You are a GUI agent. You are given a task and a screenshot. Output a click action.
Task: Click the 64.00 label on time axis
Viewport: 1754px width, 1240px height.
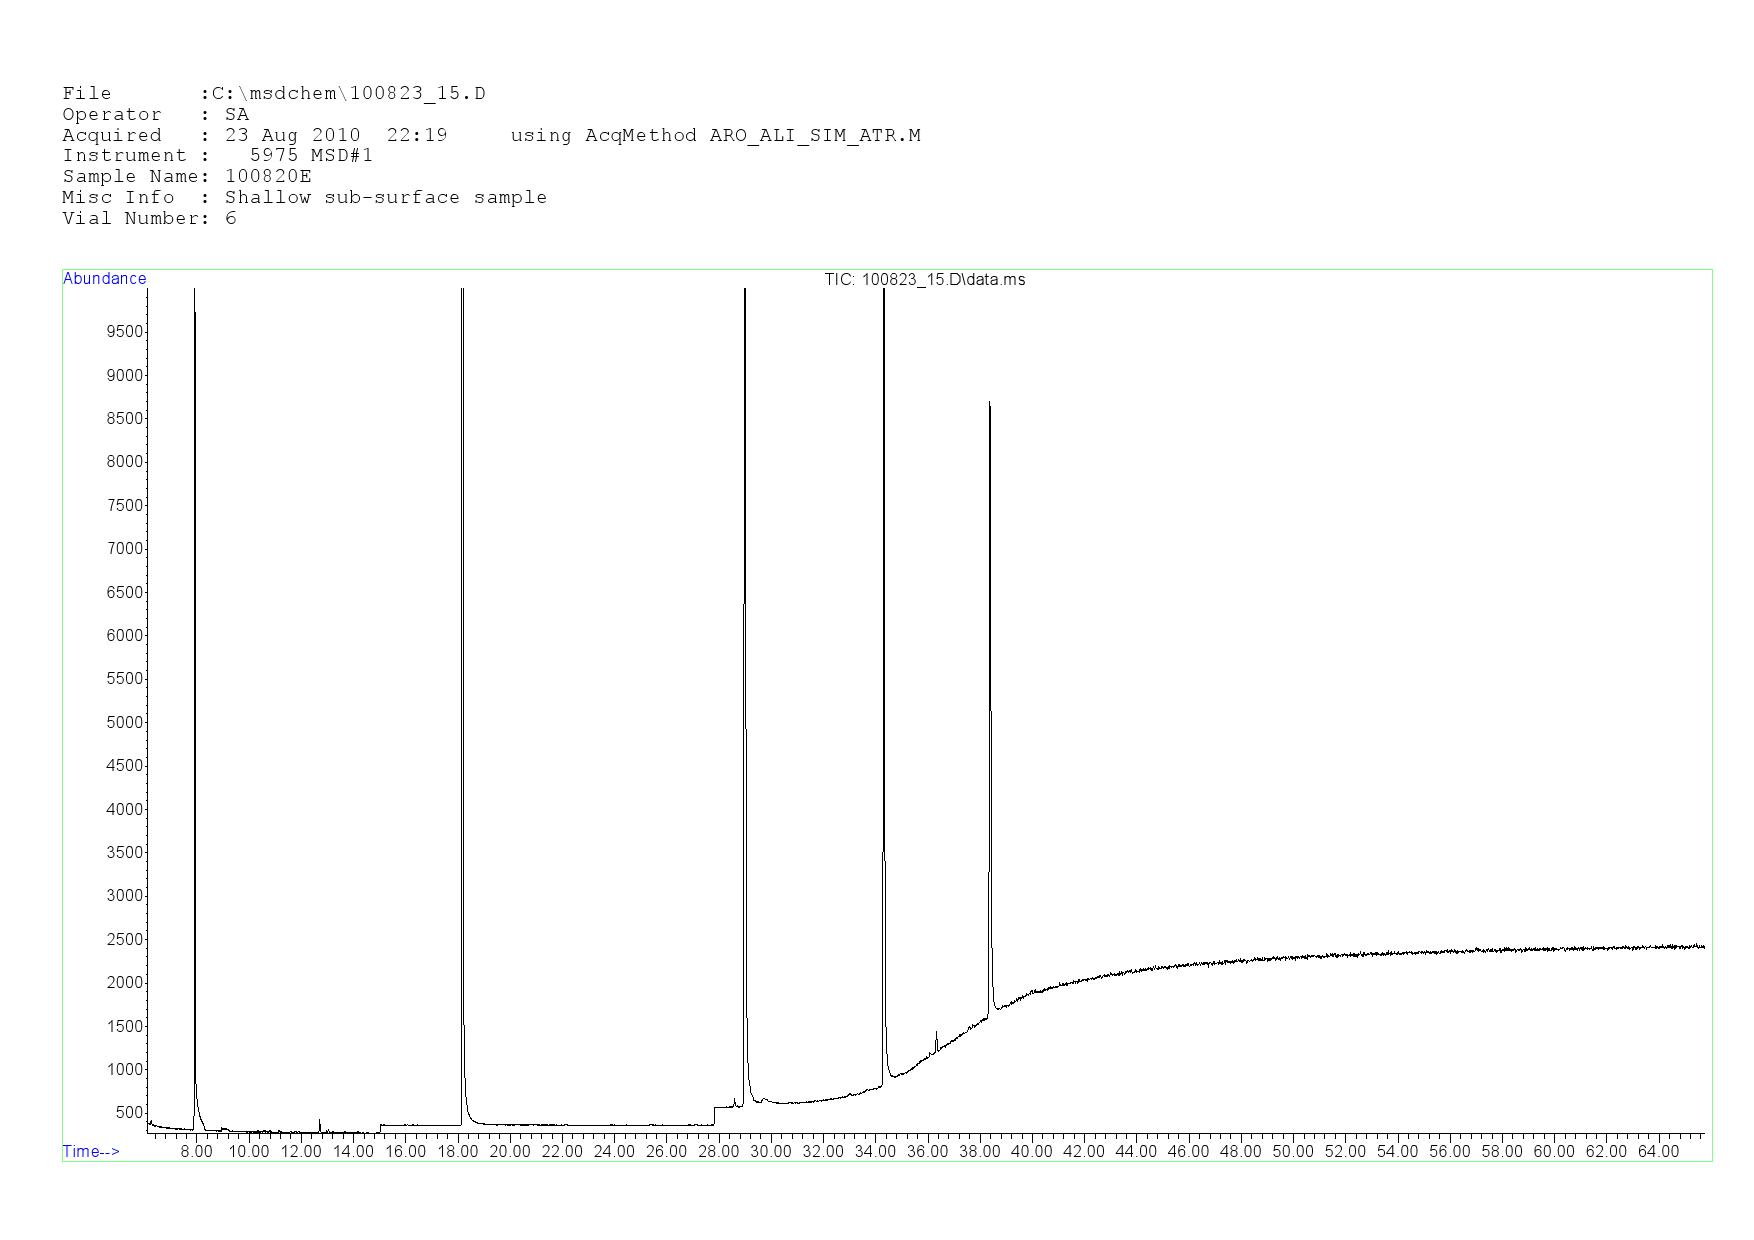(x=1657, y=1152)
